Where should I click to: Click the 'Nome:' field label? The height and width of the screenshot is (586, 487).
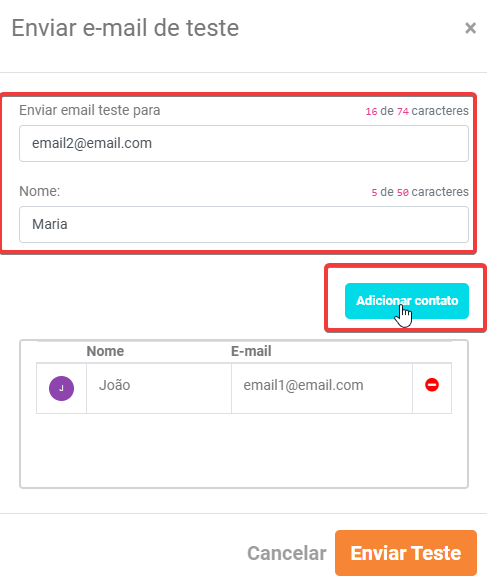click(x=40, y=191)
